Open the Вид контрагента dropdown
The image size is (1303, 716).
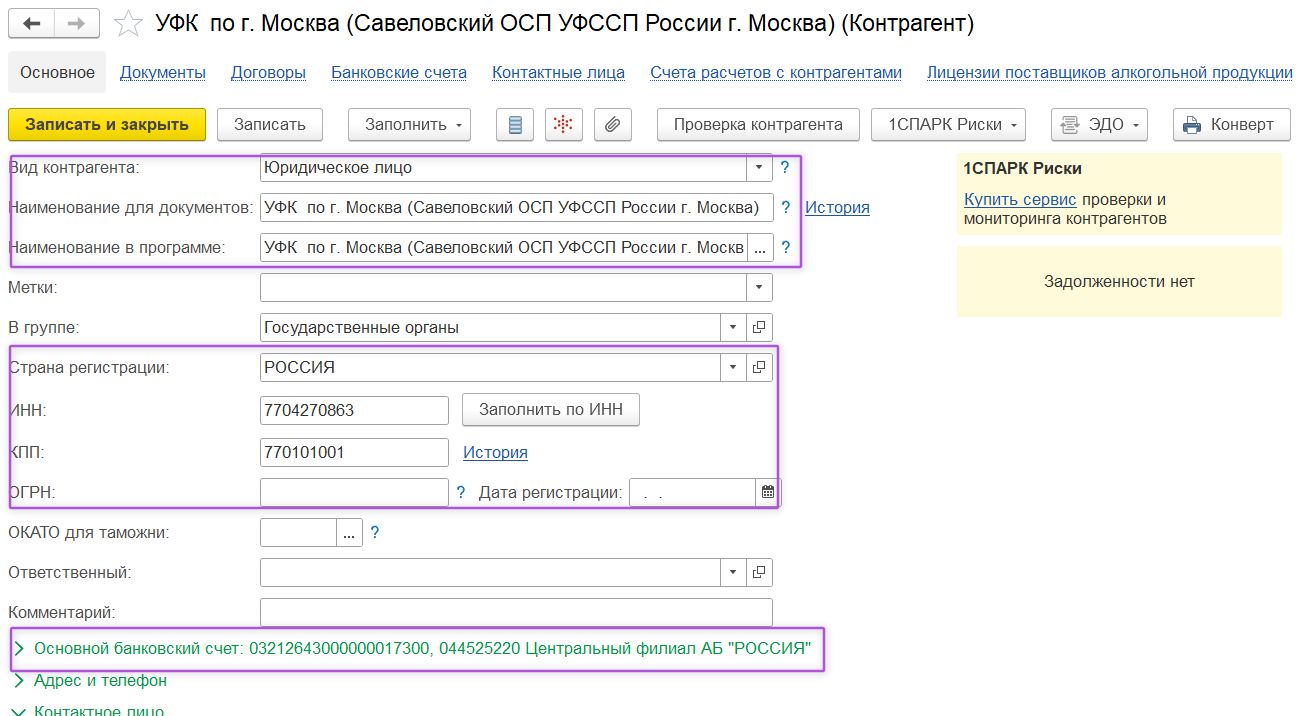(x=757, y=167)
